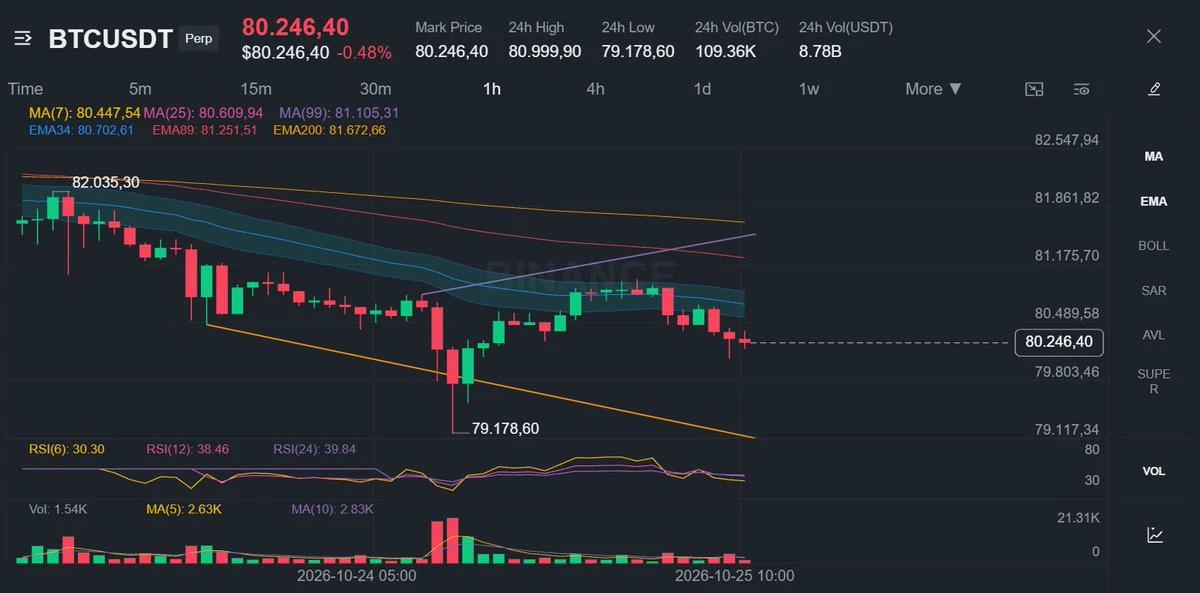Click the MA(25) 80.609,94 legend label
This screenshot has height=593, width=1200.
(x=203, y=113)
